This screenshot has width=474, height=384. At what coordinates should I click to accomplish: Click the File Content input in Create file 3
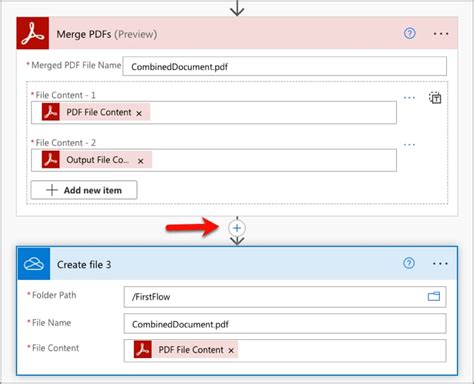pos(284,350)
